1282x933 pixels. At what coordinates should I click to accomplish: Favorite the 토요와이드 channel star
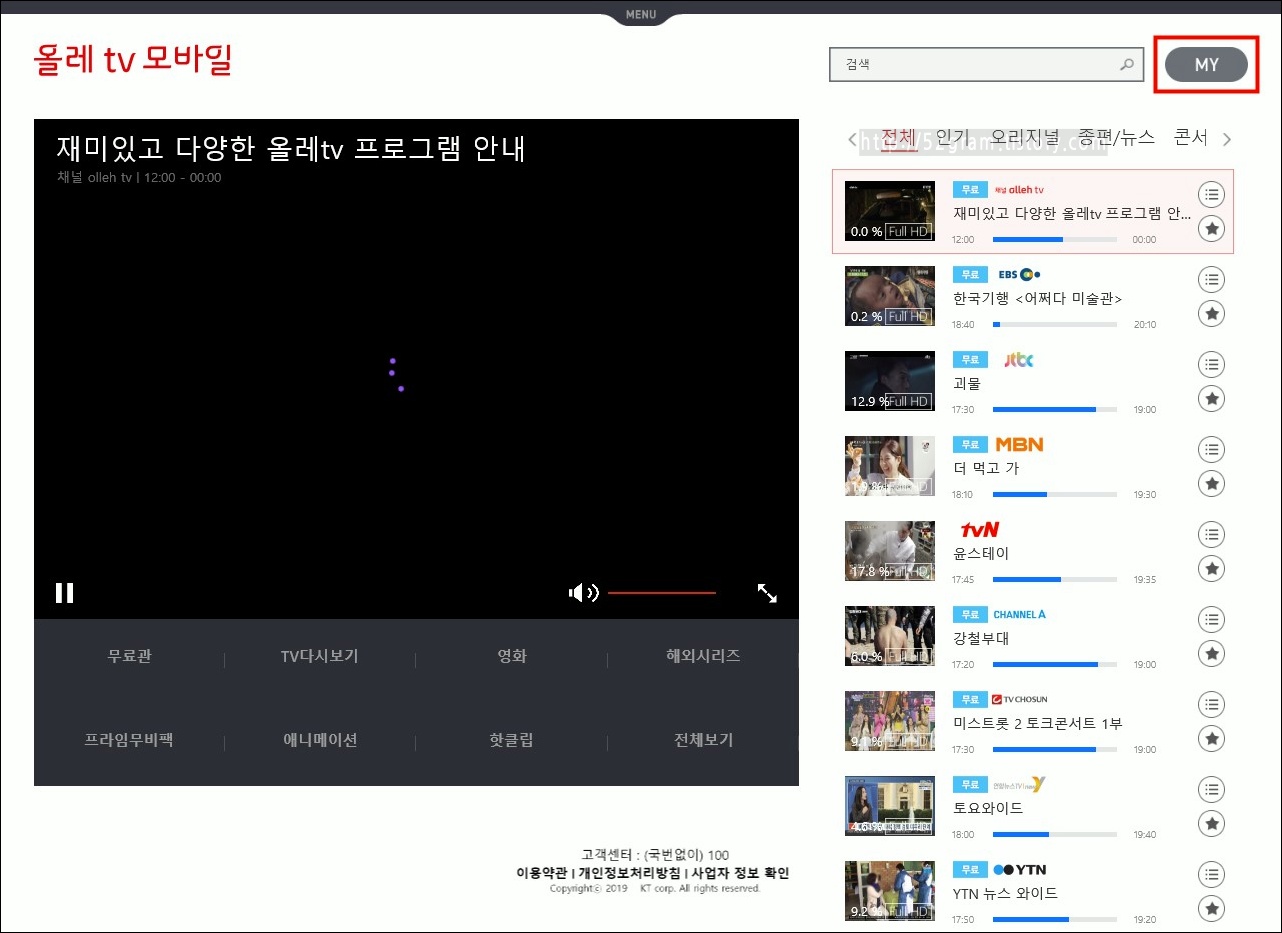(x=1211, y=824)
